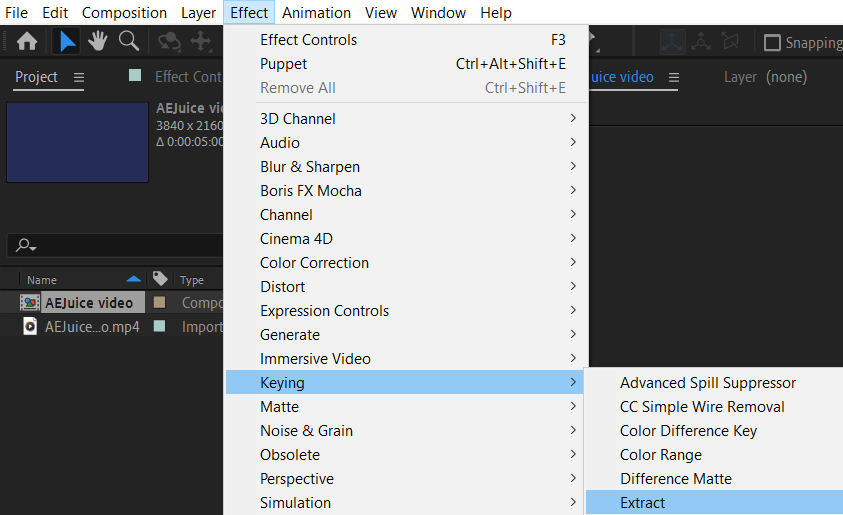Screen dimensions: 843x515
Task: Open the Animation menu
Action: tap(316, 13)
